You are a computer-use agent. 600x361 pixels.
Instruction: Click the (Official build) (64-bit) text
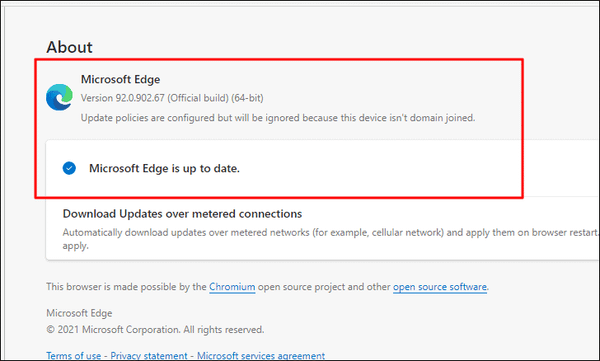(216, 98)
